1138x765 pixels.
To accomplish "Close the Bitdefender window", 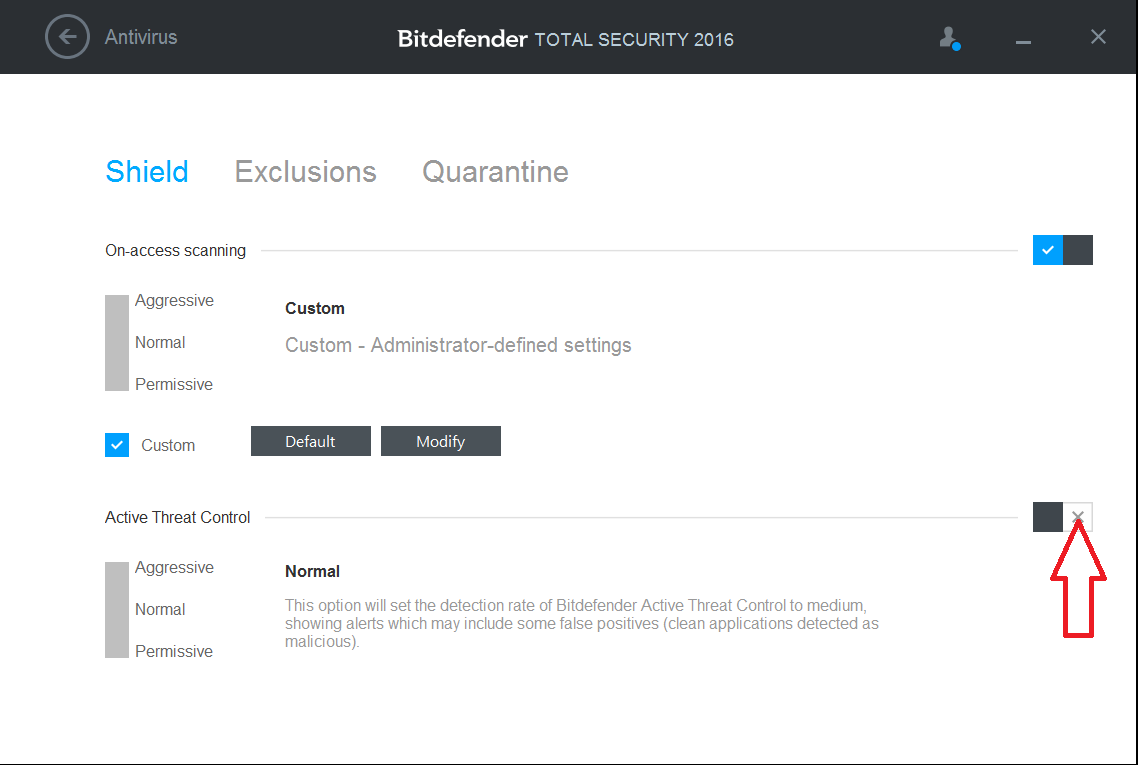I will (1098, 36).
